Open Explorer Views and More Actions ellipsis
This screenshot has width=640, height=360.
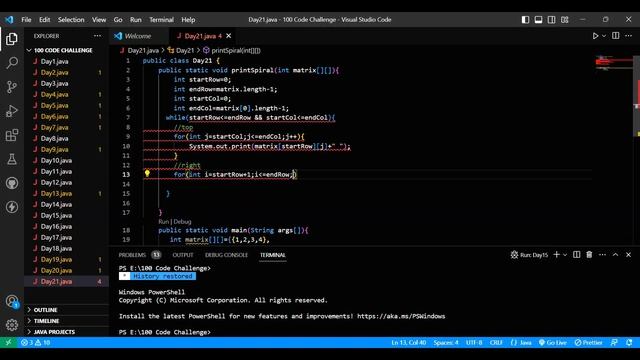(x=97, y=36)
